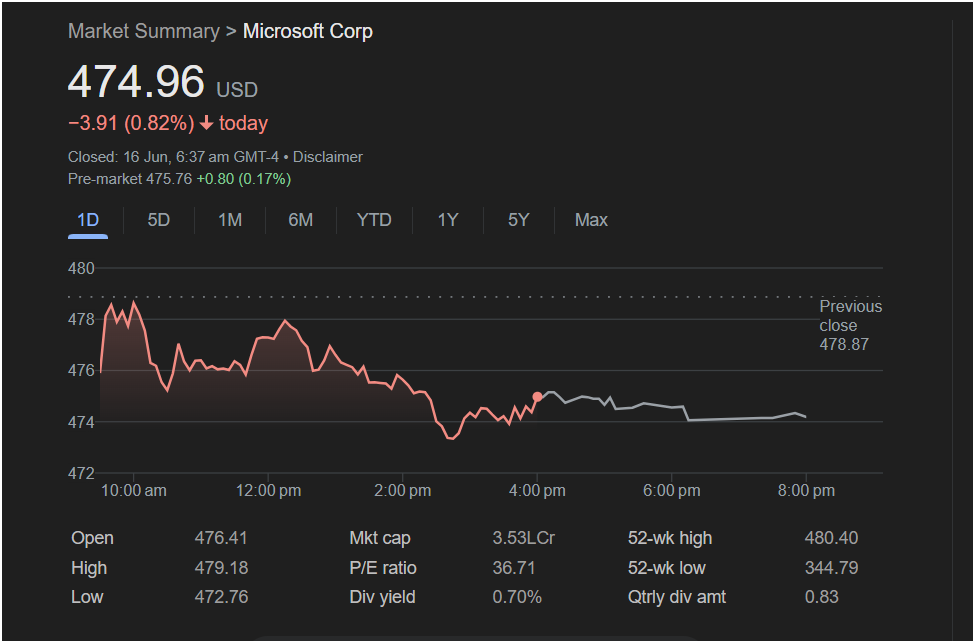
Task: Click the Qtrly div amt value 0.83
Action: point(821,597)
